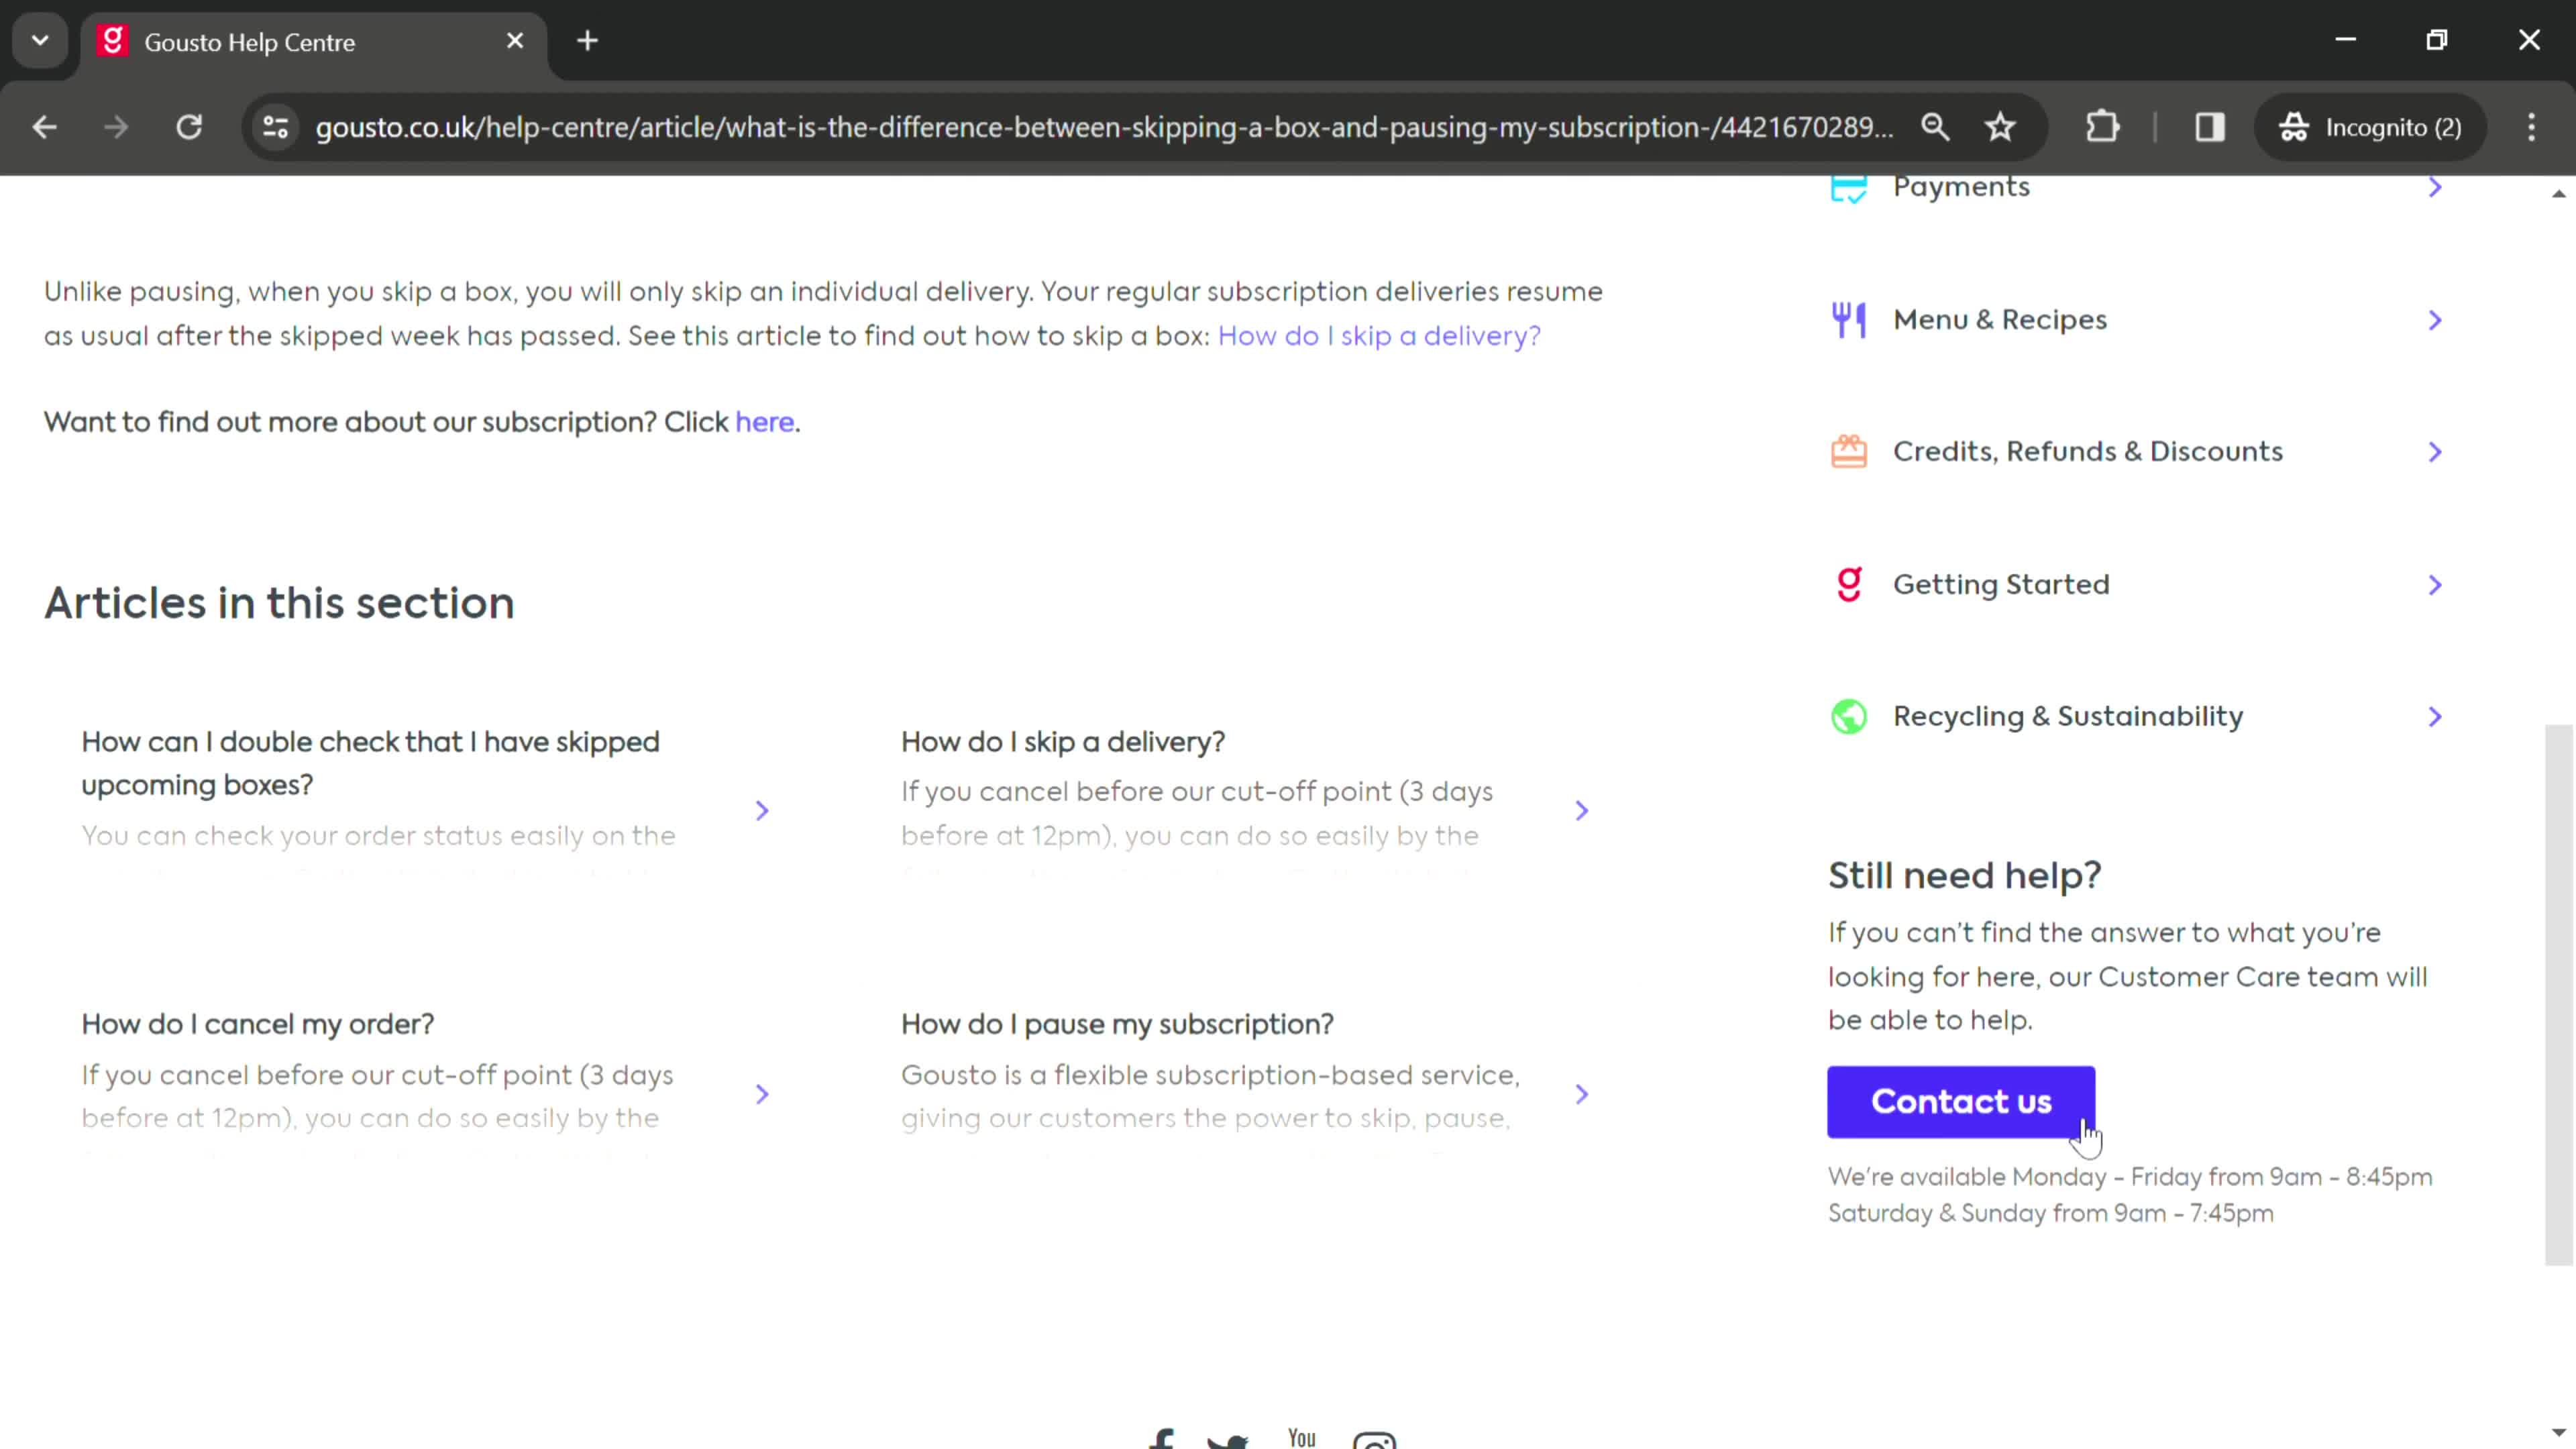Open the Menu & Recipes category
Screen dimensions: 2576x1449
[2136, 320]
